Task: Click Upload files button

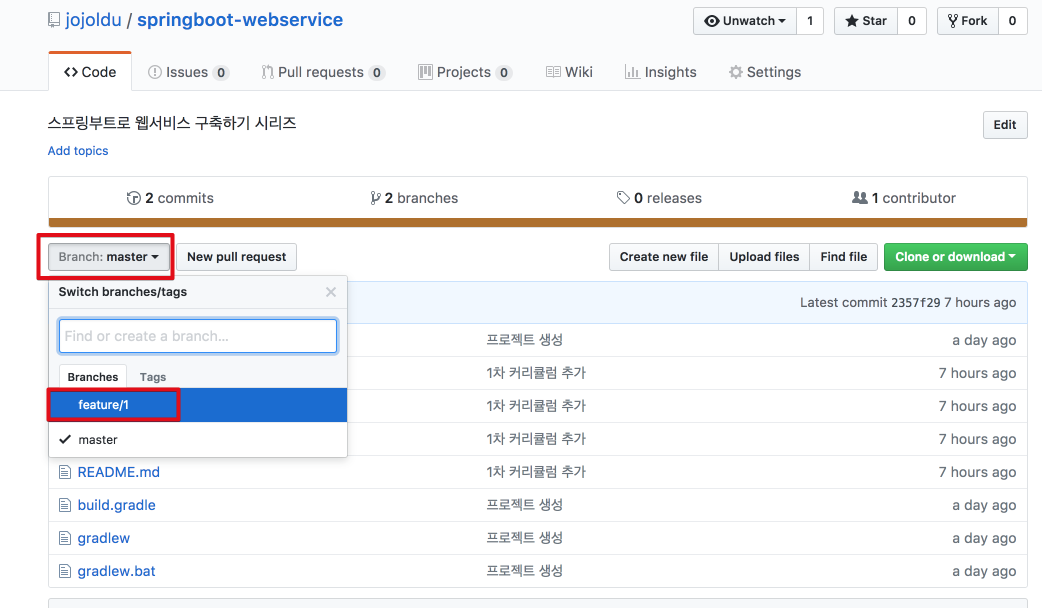Action: [764, 256]
